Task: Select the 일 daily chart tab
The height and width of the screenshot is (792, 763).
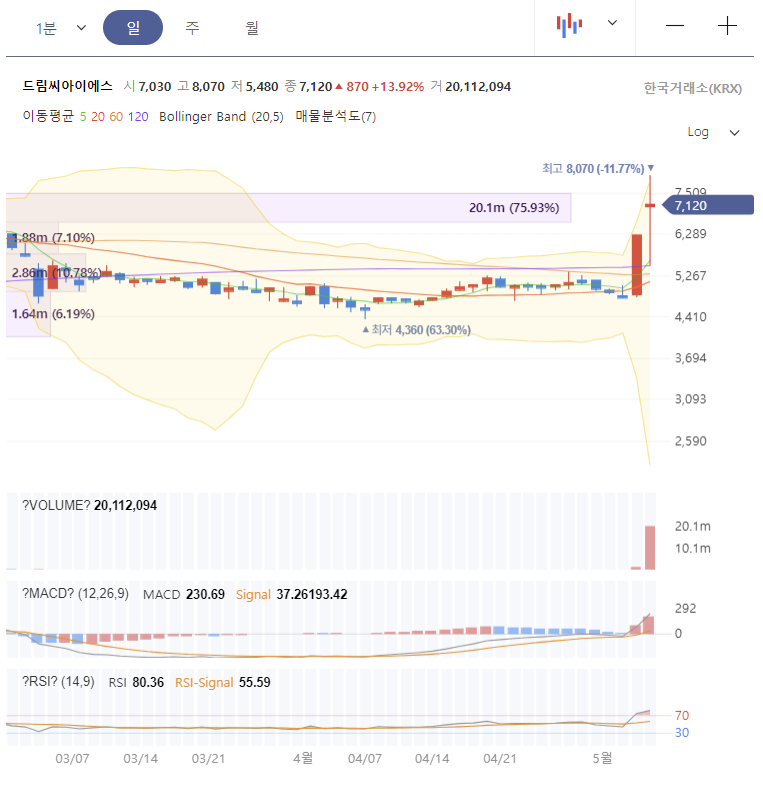Action: click(x=133, y=27)
